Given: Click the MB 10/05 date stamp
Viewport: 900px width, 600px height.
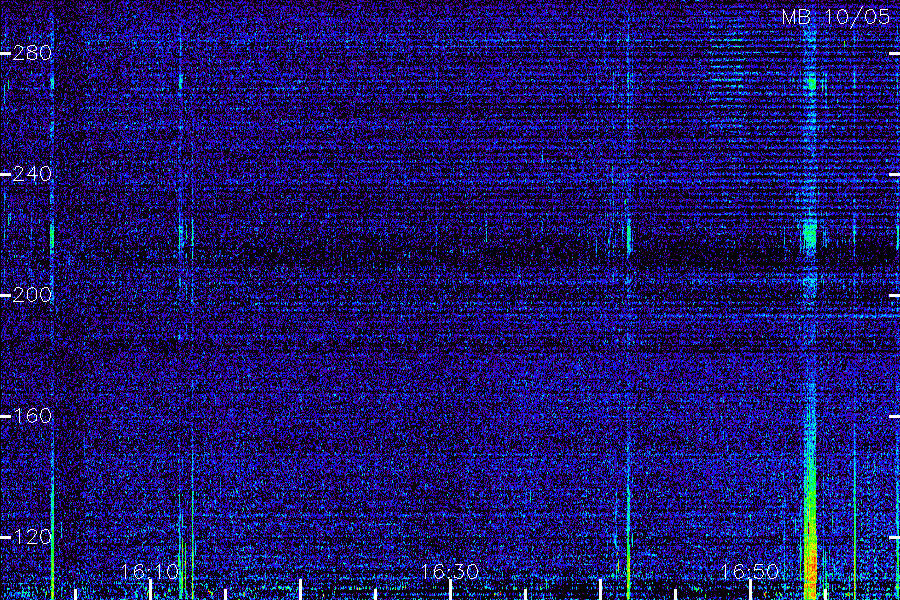Looking at the screenshot, I should (836, 17).
